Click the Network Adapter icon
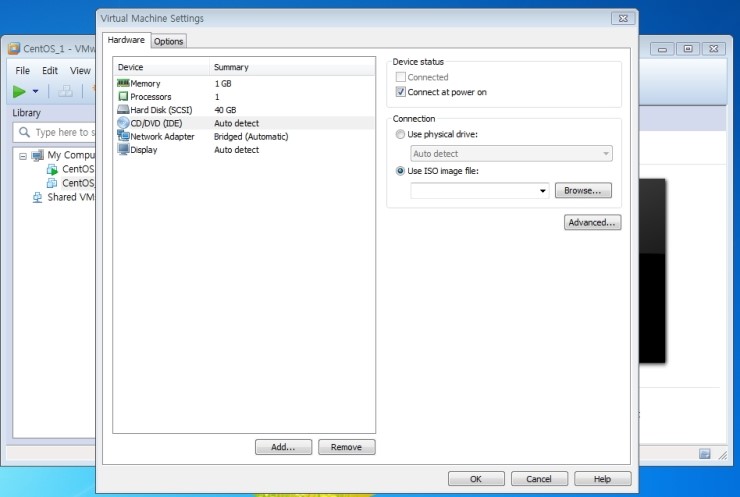Screen dimensions: 740x497 pos(123,136)
